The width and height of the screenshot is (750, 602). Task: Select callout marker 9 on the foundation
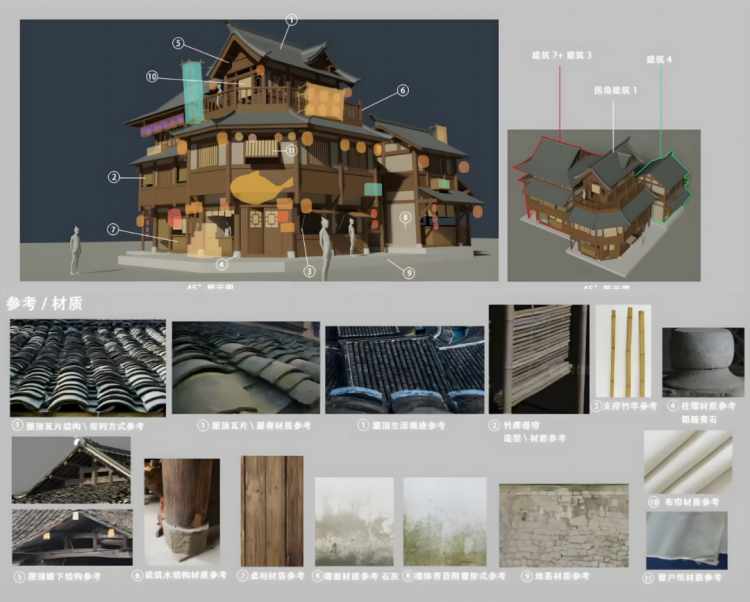(x=408, y=273)
